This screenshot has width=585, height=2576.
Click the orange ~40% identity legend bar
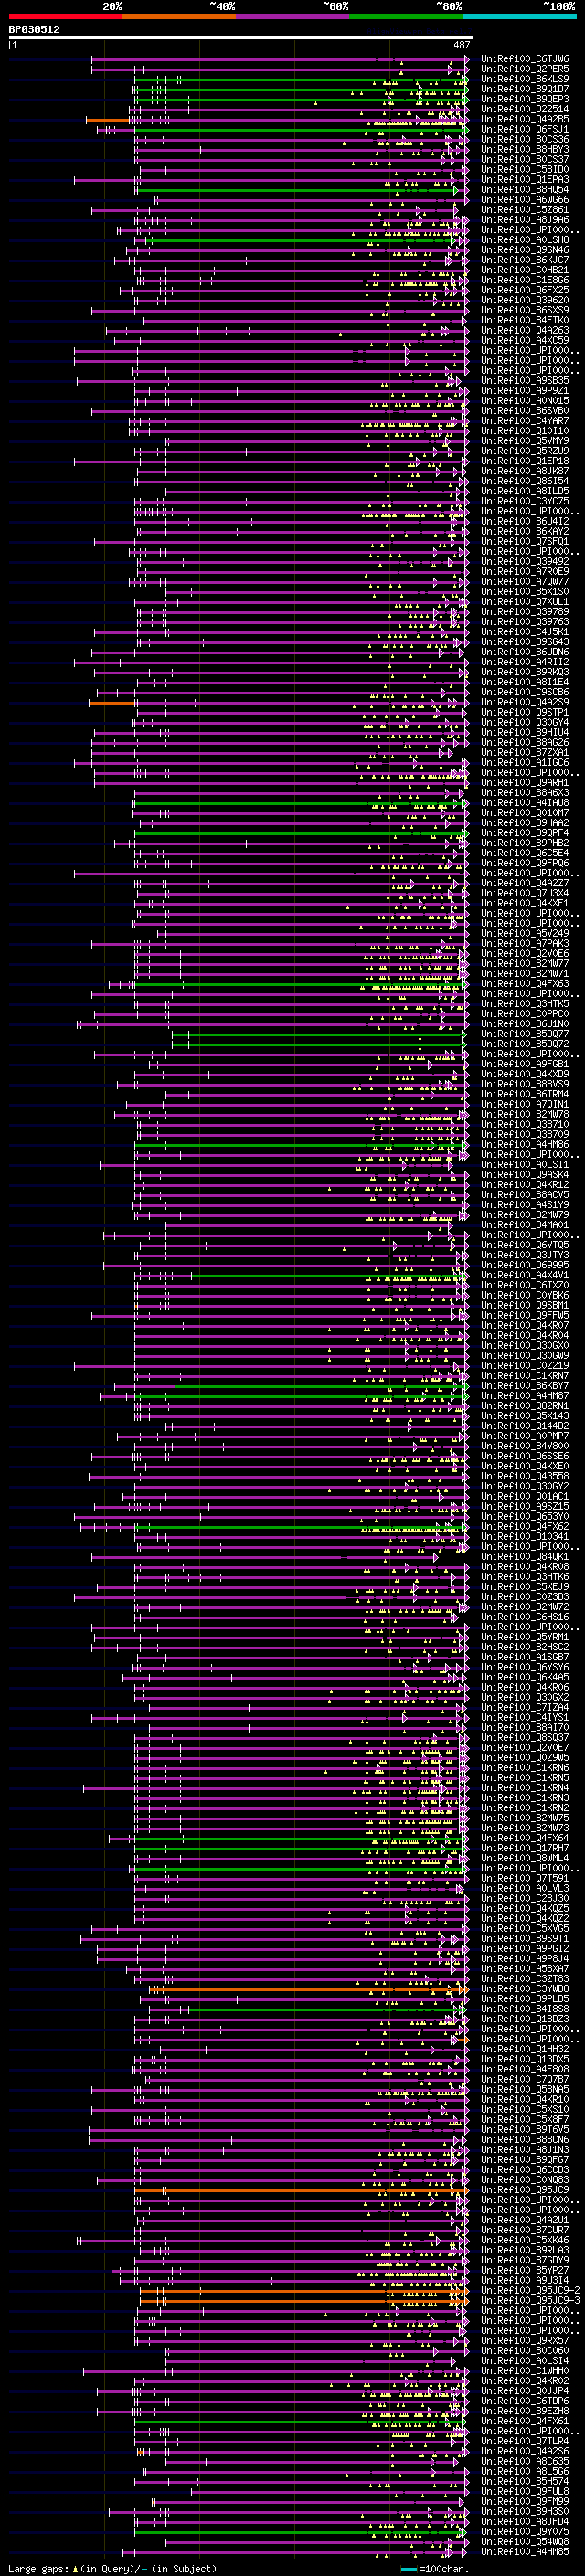point(179,16)
